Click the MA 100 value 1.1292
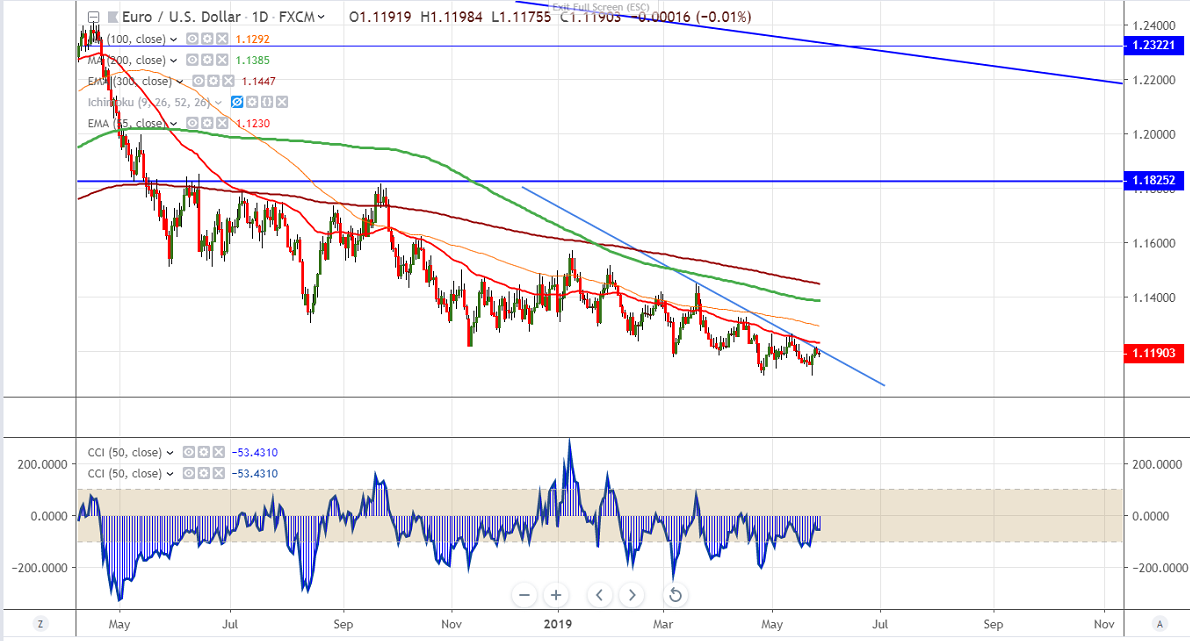The image size is (1190, 641). coord(252,39)
